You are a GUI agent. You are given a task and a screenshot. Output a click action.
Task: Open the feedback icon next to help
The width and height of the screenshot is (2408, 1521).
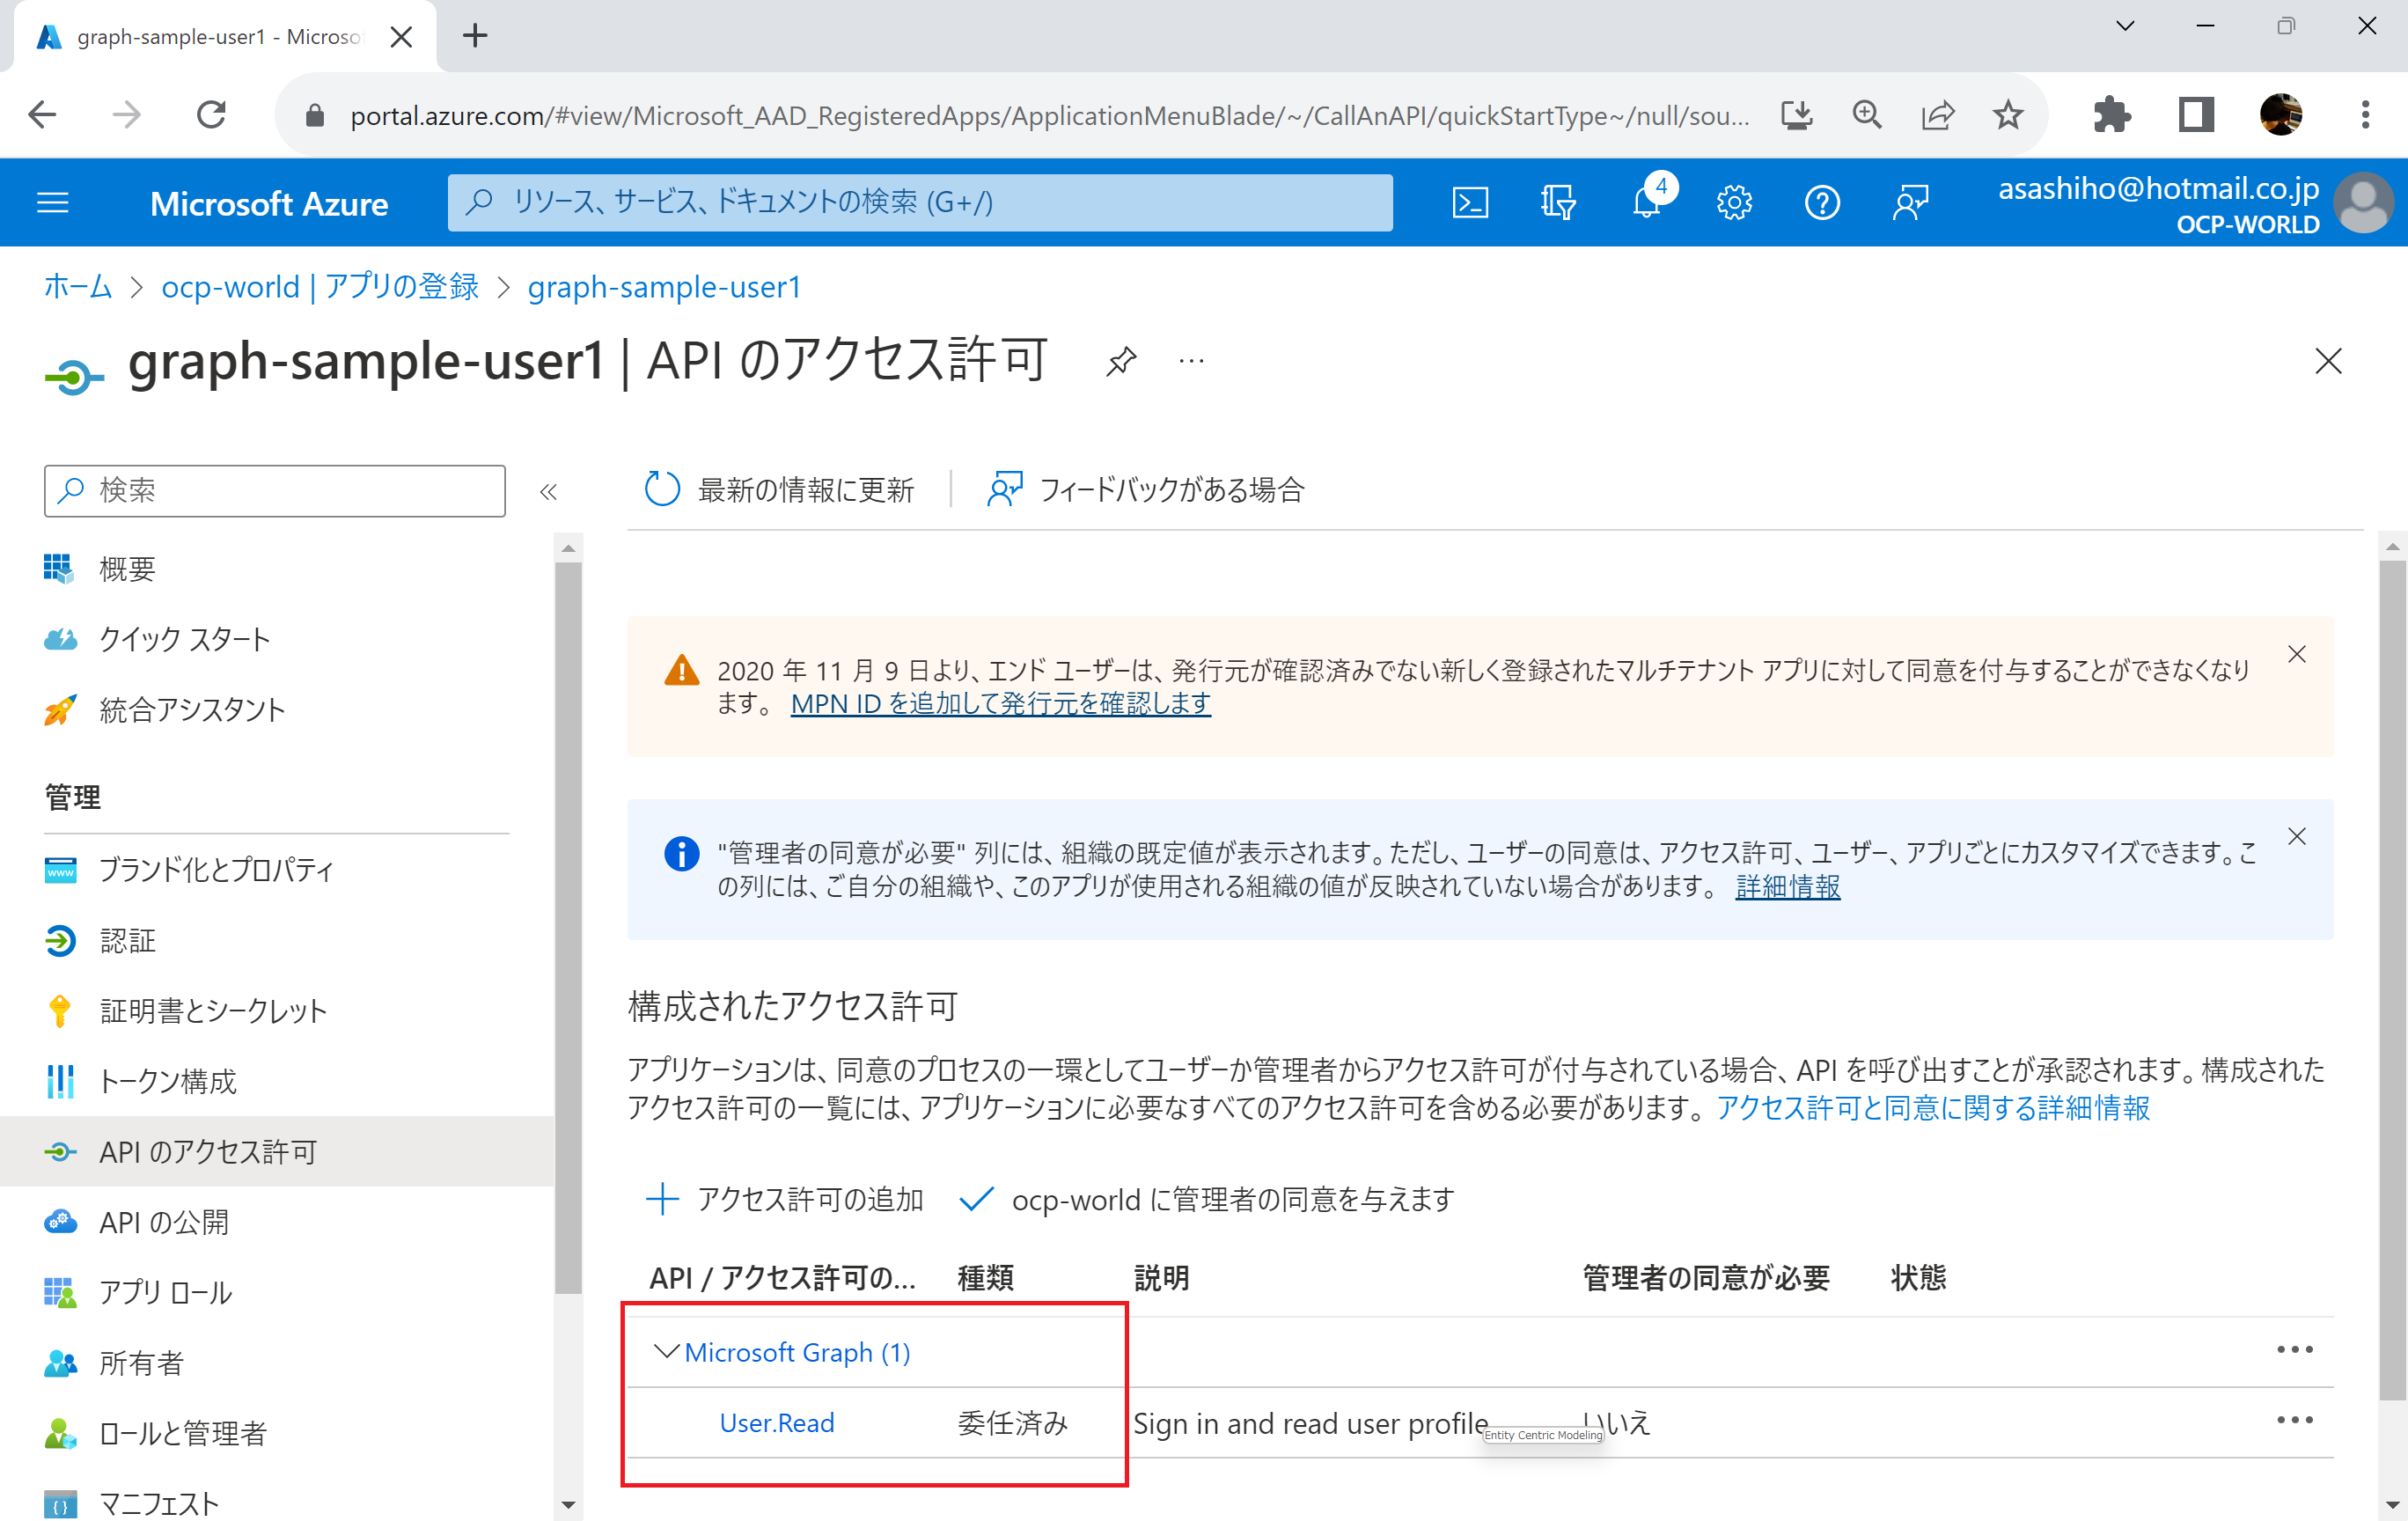click(1910, 202)
